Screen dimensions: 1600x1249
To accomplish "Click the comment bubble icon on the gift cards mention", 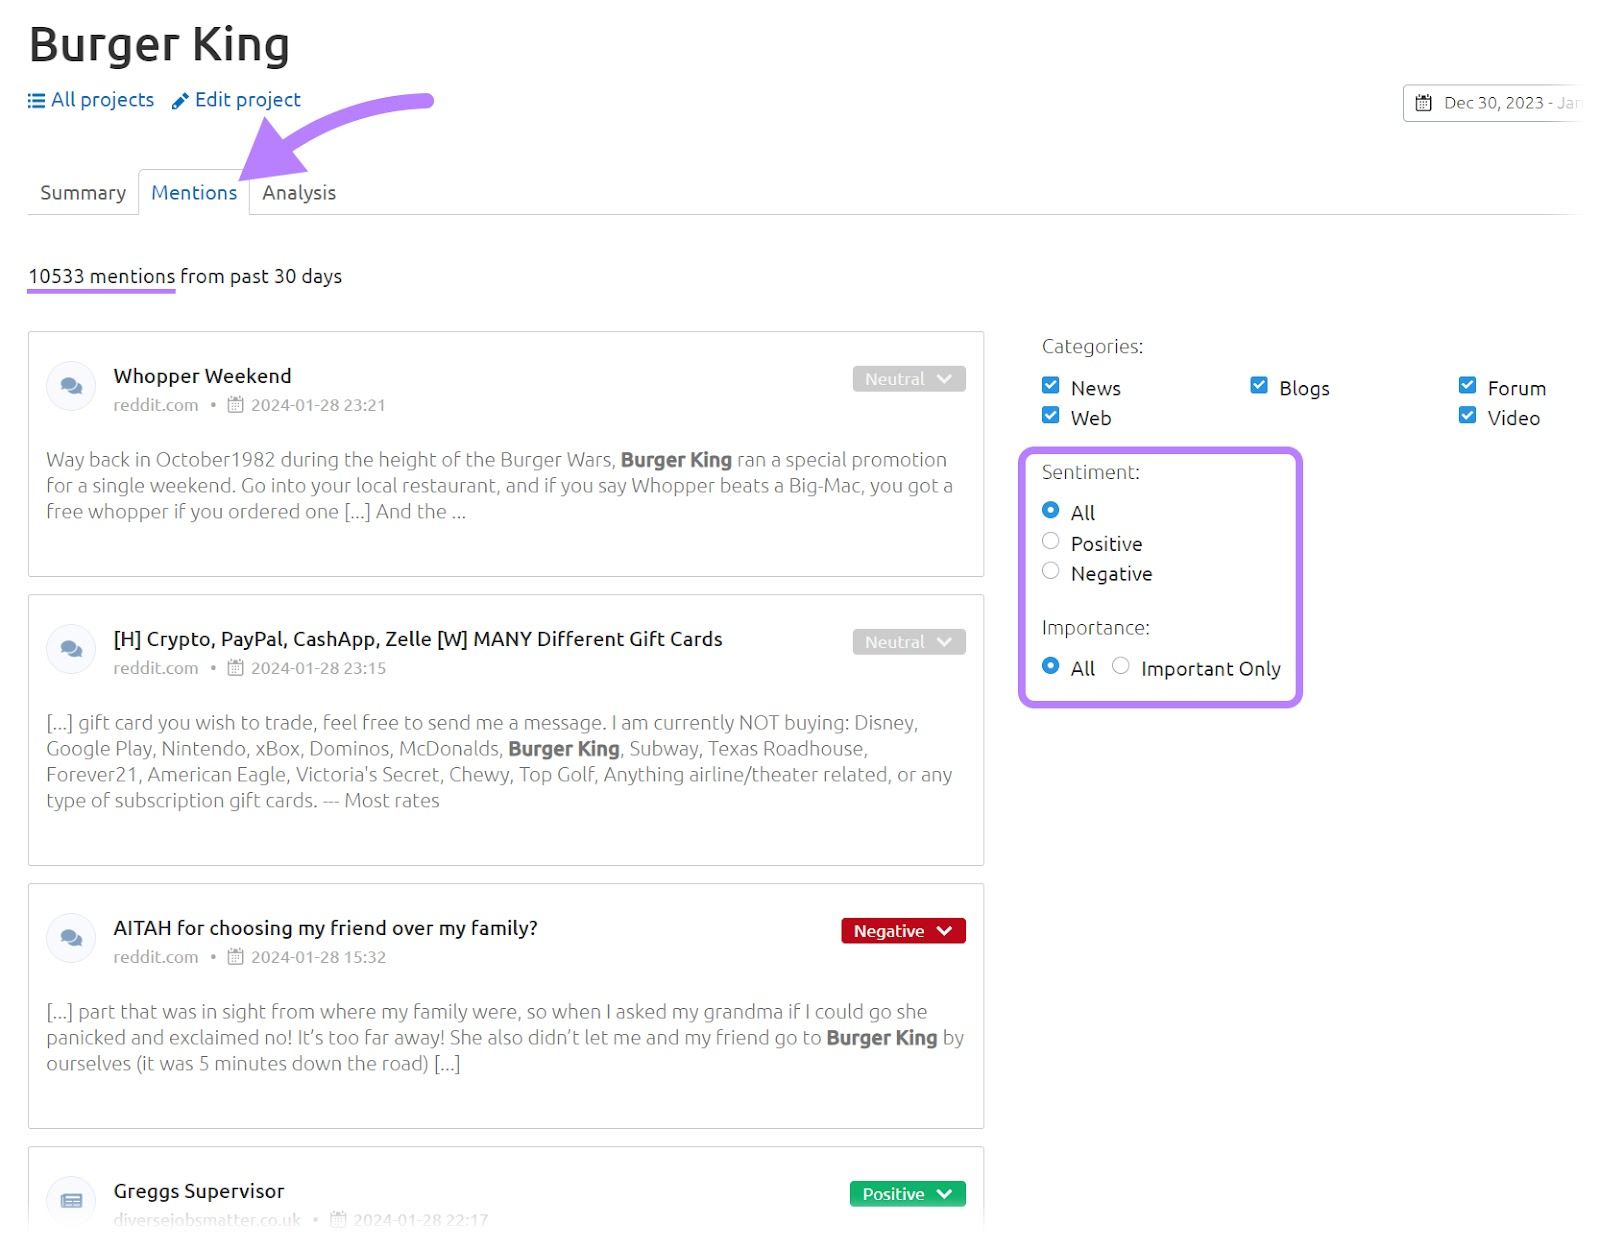I will click(70, 648).
